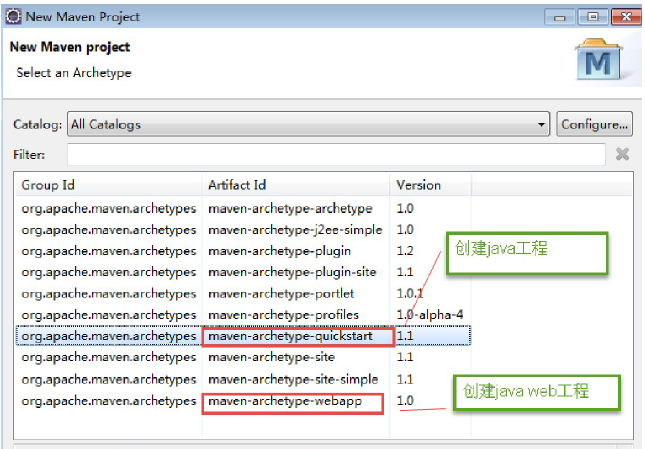Select the maven-archetype-site row
Viewport: 645px width, 449px height.
(x=243, y=357)
